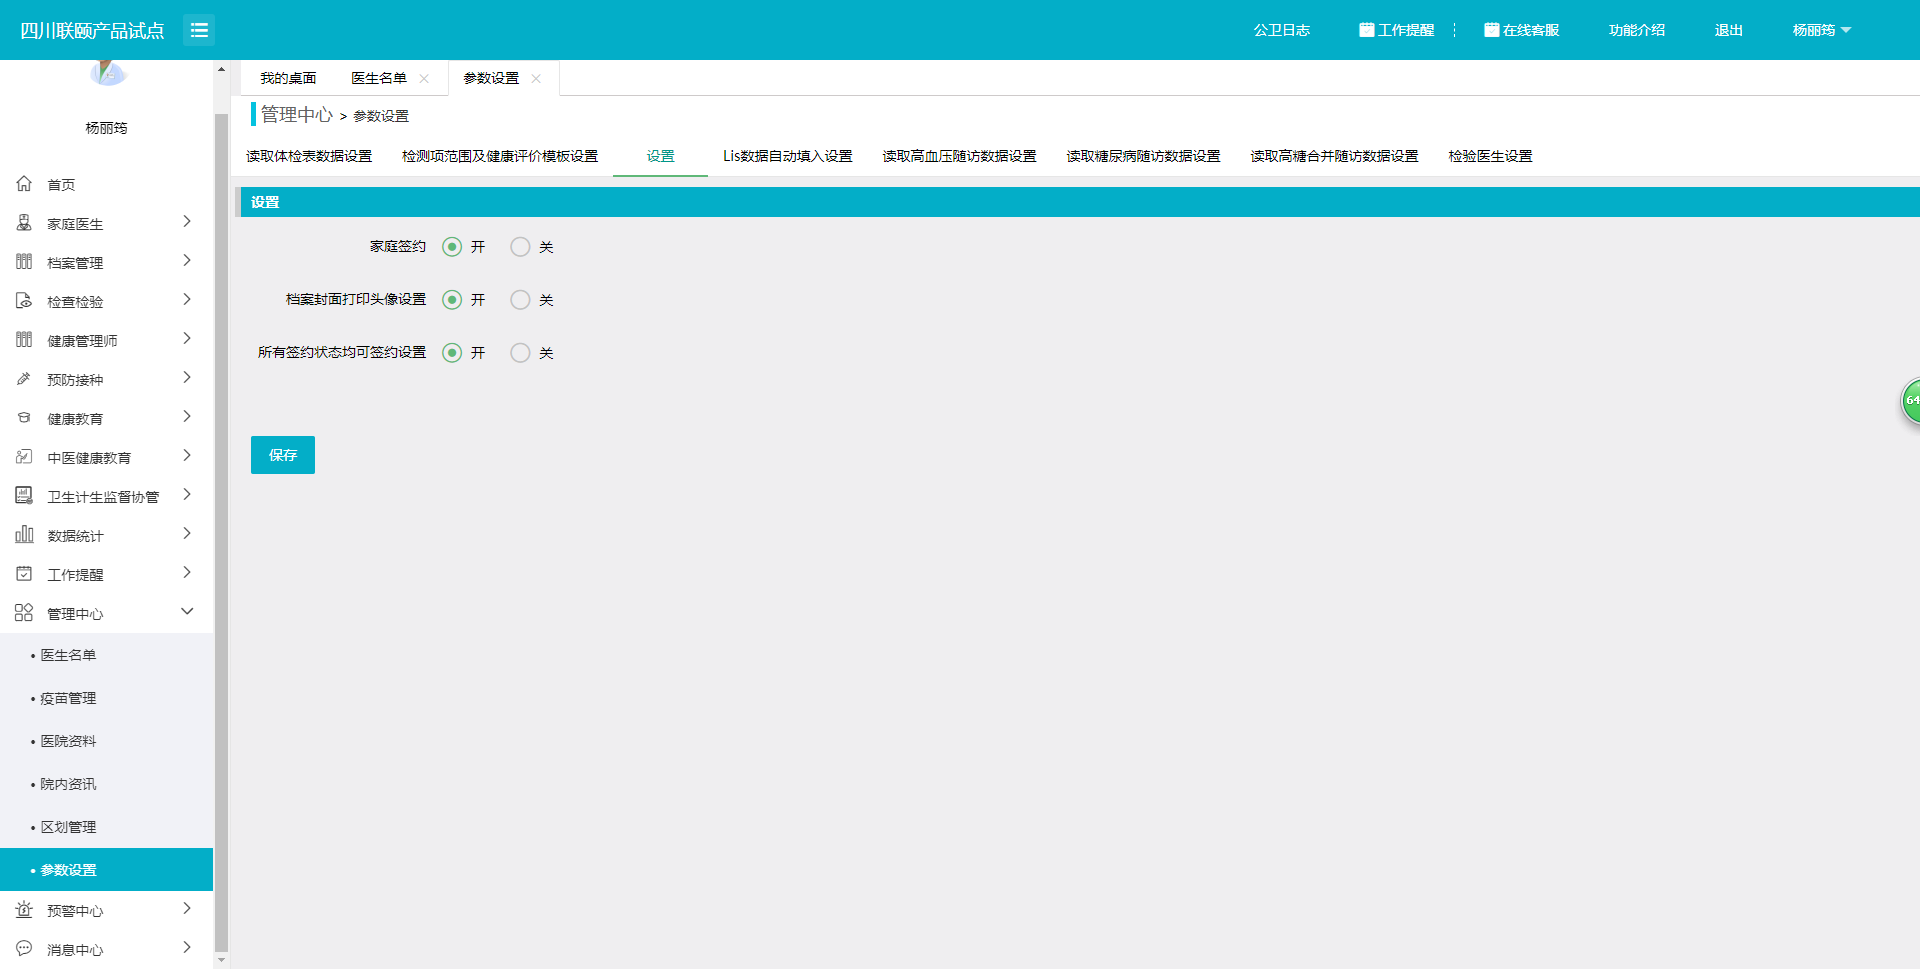Toggle the sidebar collapse hamburger icon

pyautogui.click(x=199, y=30)
